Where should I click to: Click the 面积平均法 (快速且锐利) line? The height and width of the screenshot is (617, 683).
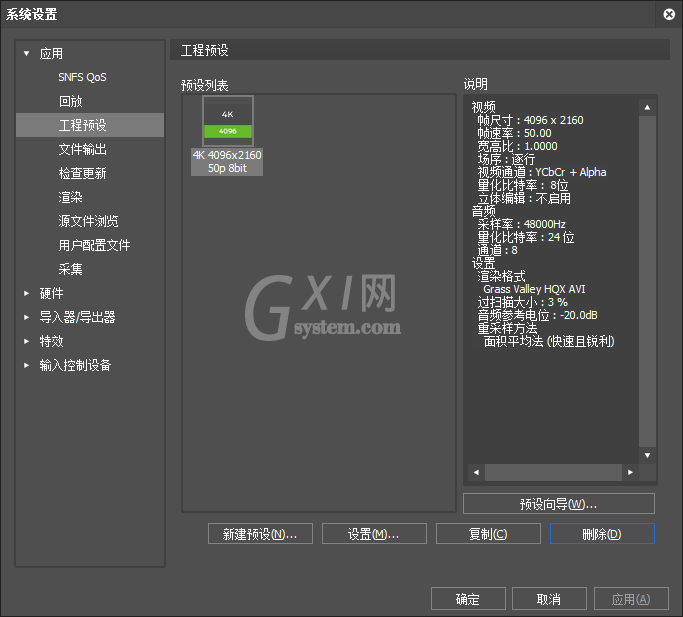tap(549, 341)
